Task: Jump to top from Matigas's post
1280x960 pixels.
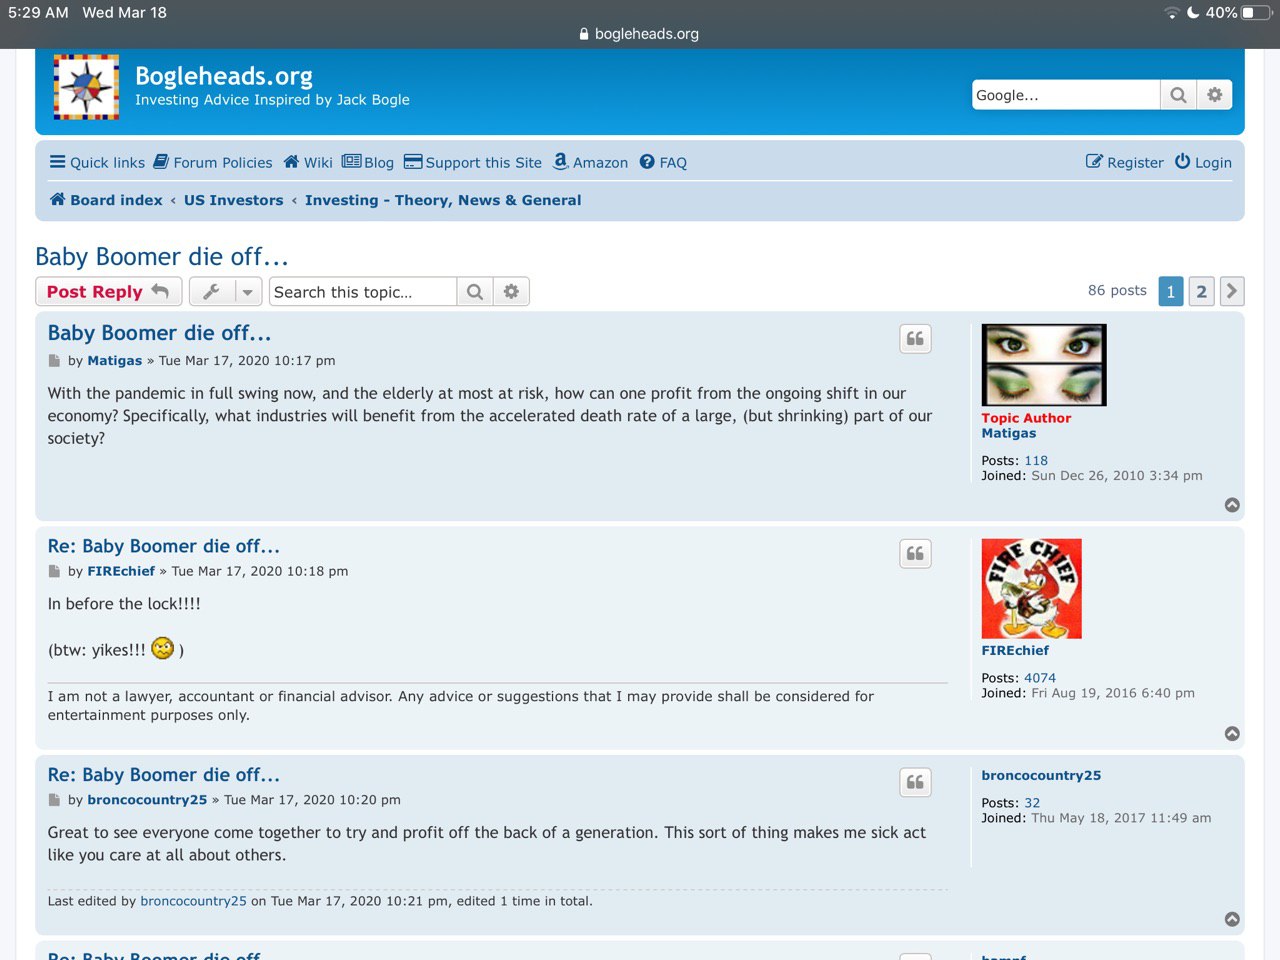Action: click(x=1232, y=505)
